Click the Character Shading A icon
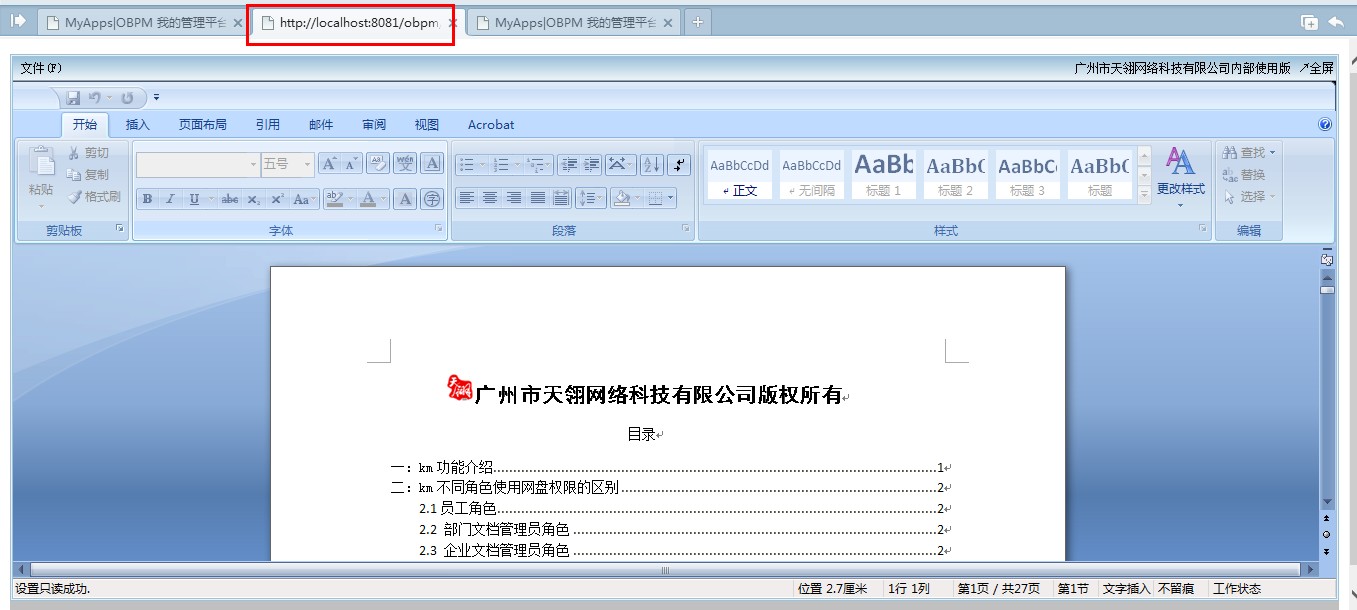Screen dimensions: 1357x610 [405, 199]
